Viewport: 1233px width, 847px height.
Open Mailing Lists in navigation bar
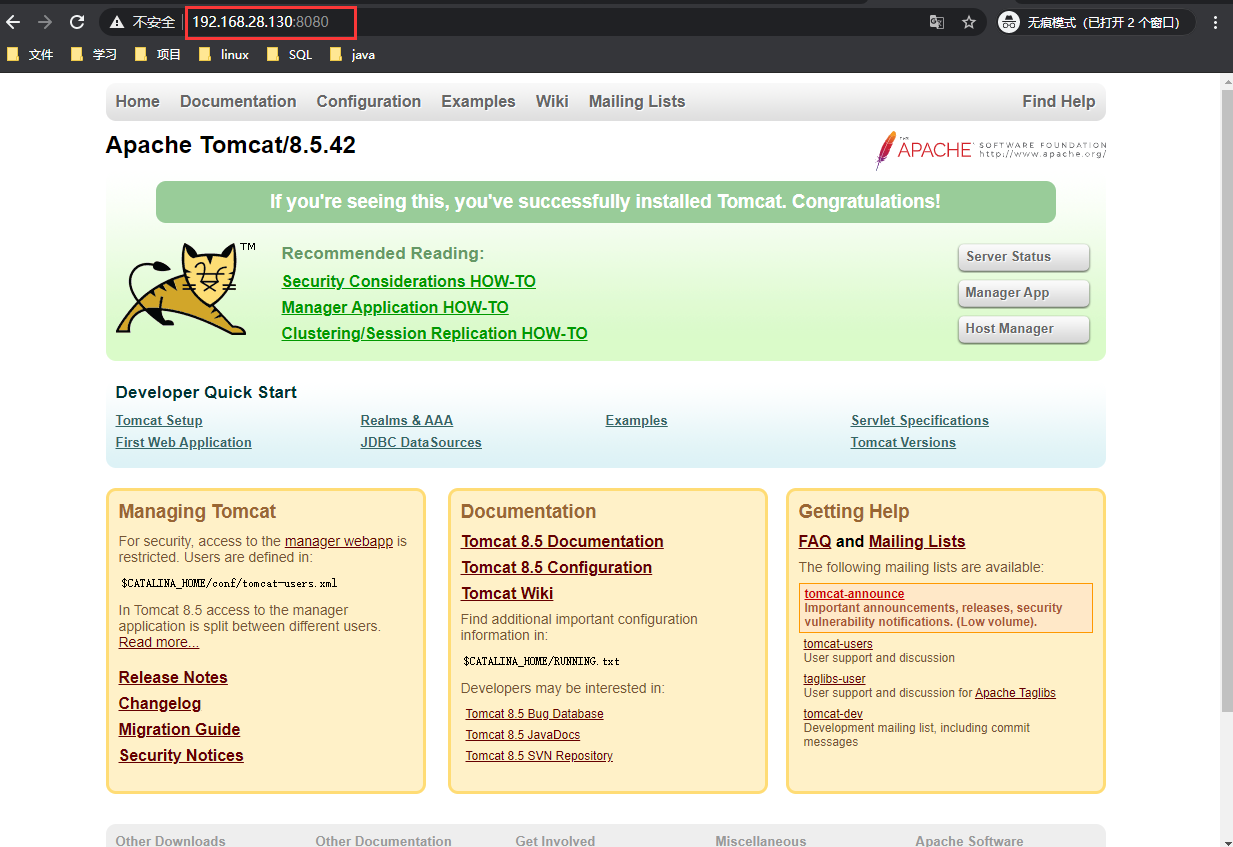637,102
